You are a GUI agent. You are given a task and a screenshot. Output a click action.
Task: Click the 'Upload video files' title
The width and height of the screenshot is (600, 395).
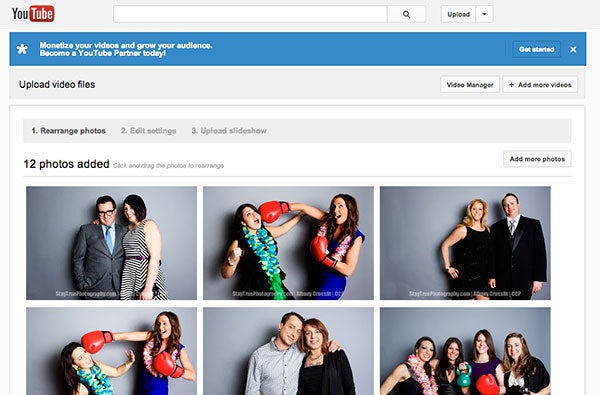point(57,85)
